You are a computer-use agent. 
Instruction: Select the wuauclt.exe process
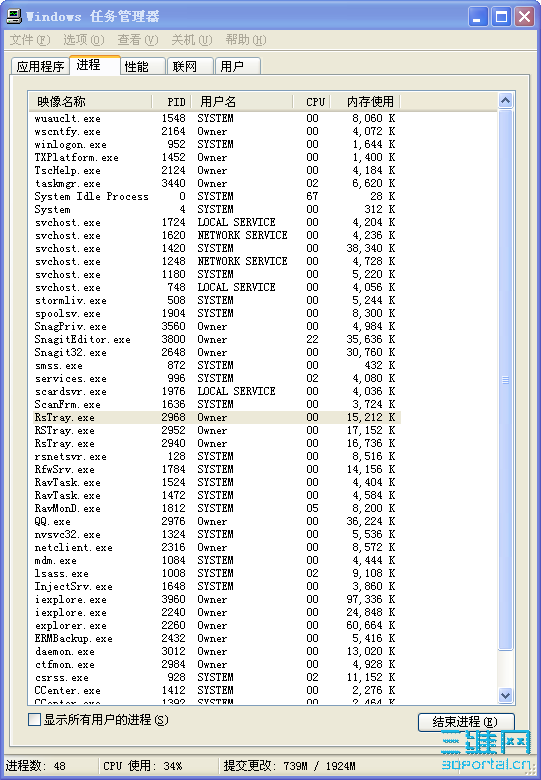click(217, 118)
